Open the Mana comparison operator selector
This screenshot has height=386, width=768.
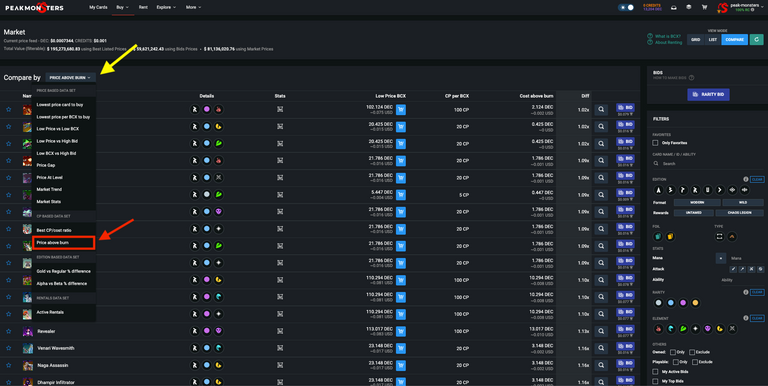(x=720, y=258)
